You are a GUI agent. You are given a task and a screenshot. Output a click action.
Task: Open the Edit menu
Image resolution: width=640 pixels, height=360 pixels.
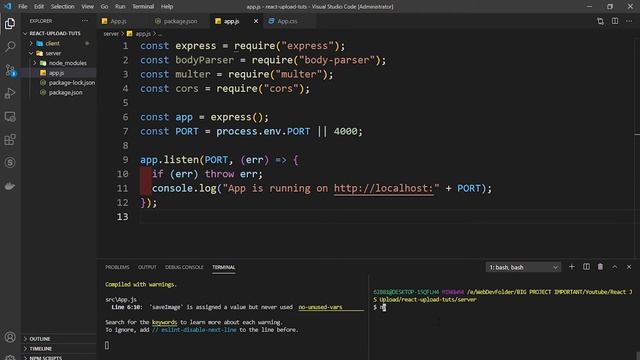[x=39, y=7]
